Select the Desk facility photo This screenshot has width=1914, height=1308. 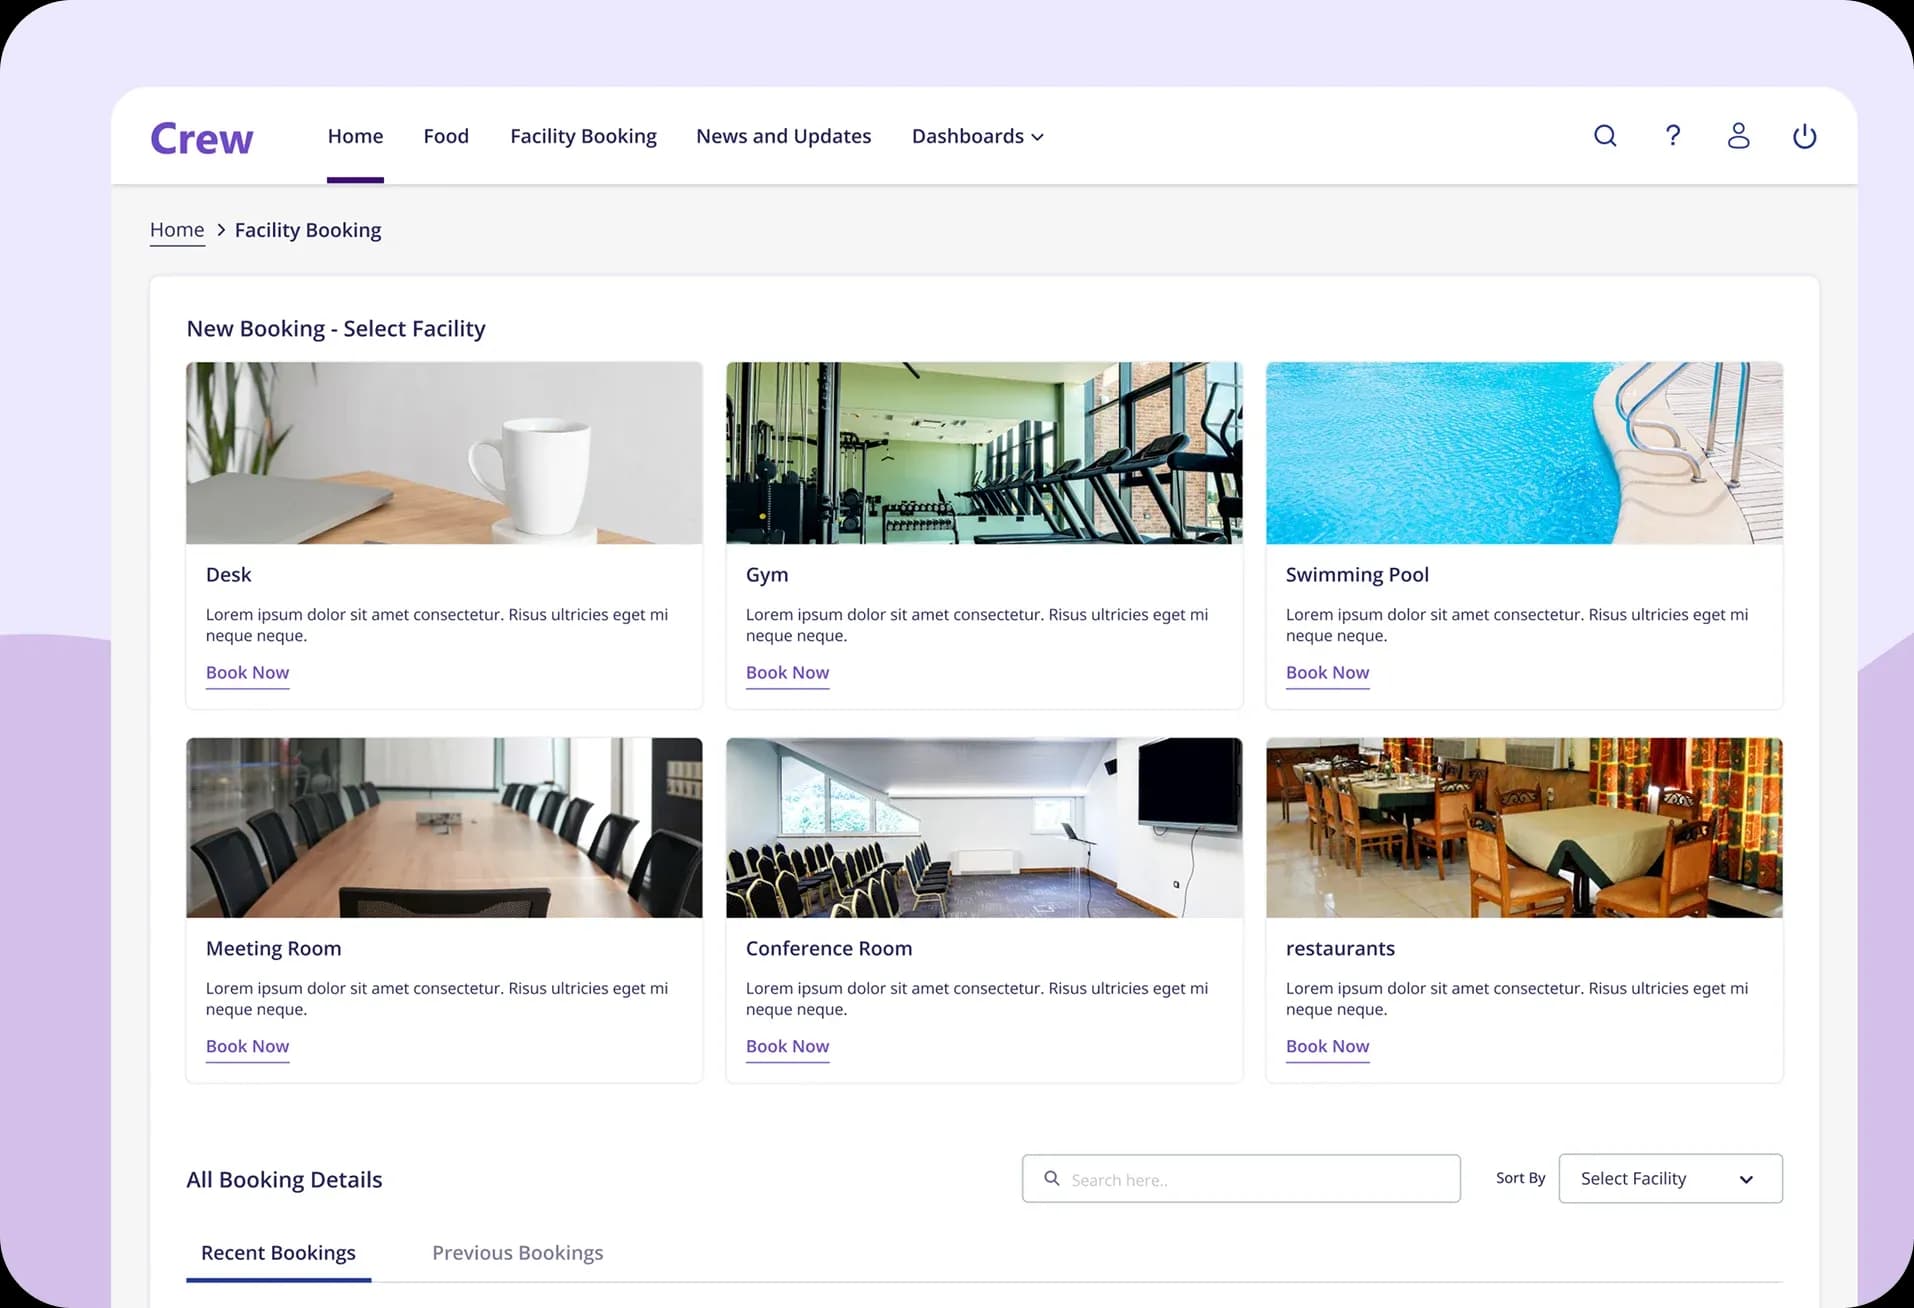(x=444, y=453)
